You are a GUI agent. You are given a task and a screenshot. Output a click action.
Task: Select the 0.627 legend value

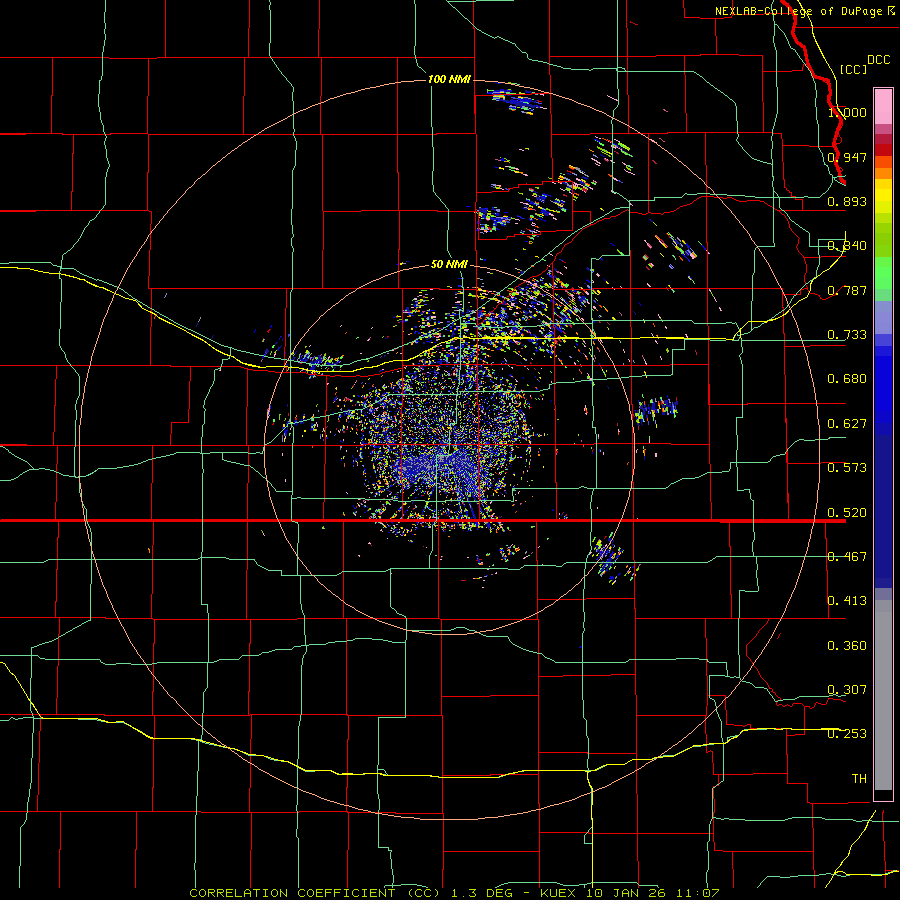(847, 424)
